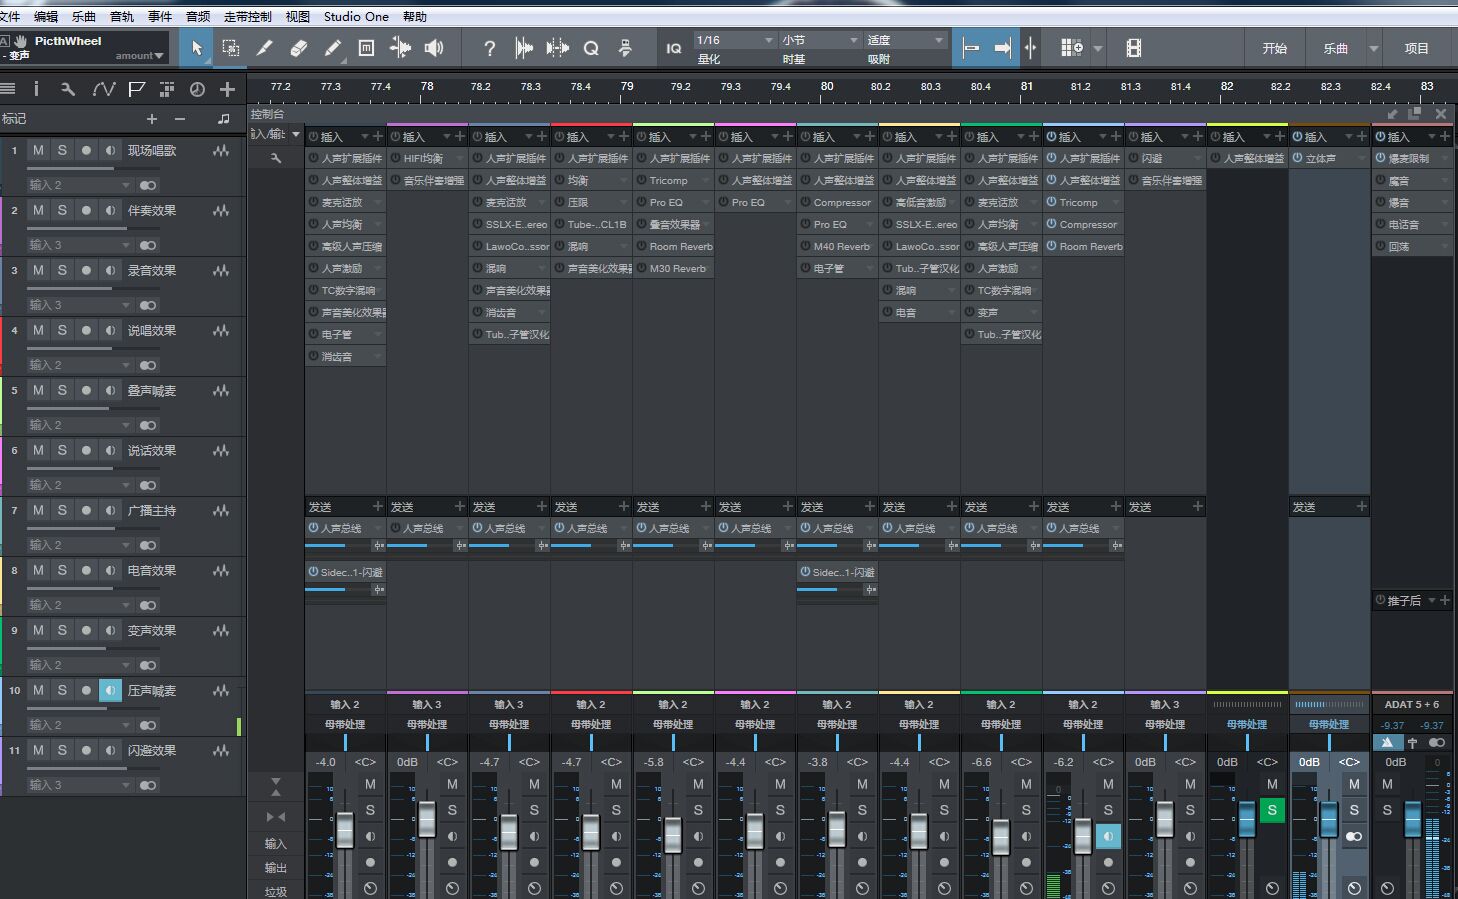Solo track 伴奏效果
The width and height of the screenshot is (1458, 899).
point(62,210)
